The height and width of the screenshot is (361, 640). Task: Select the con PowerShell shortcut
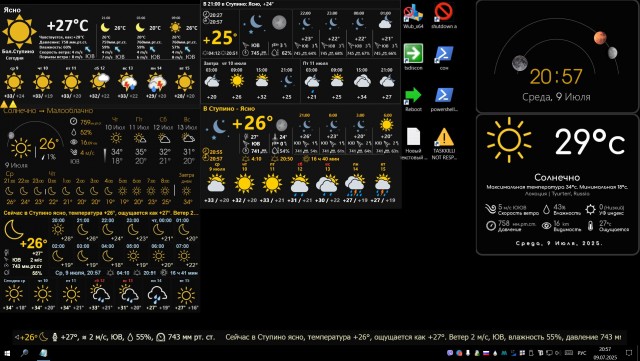point(444,57)
